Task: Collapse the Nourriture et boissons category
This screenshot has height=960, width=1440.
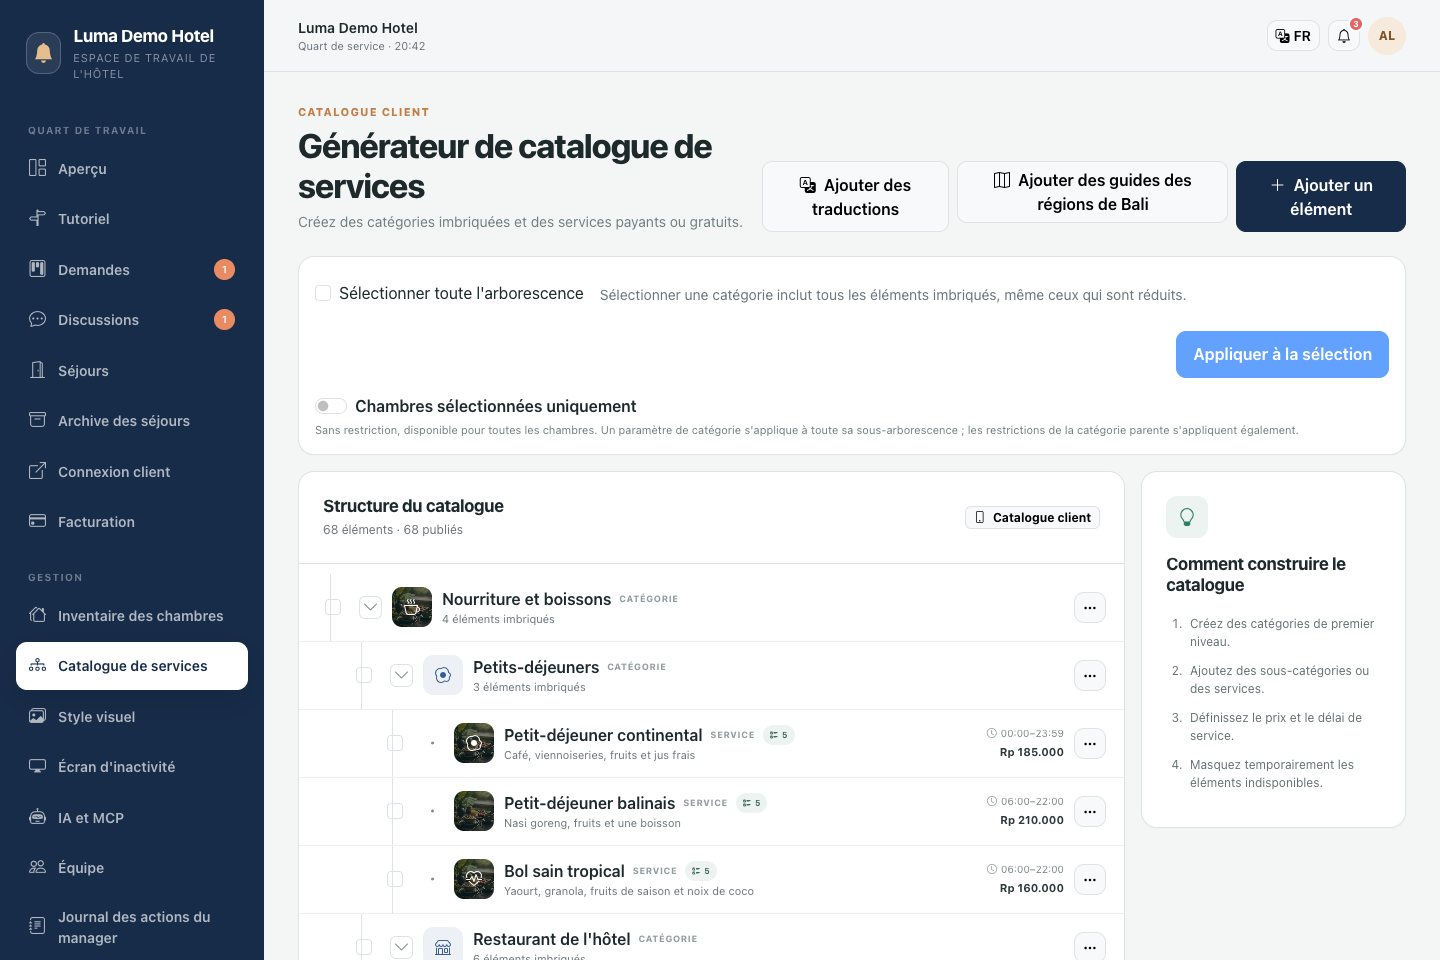Action: (x=370, y=607)
